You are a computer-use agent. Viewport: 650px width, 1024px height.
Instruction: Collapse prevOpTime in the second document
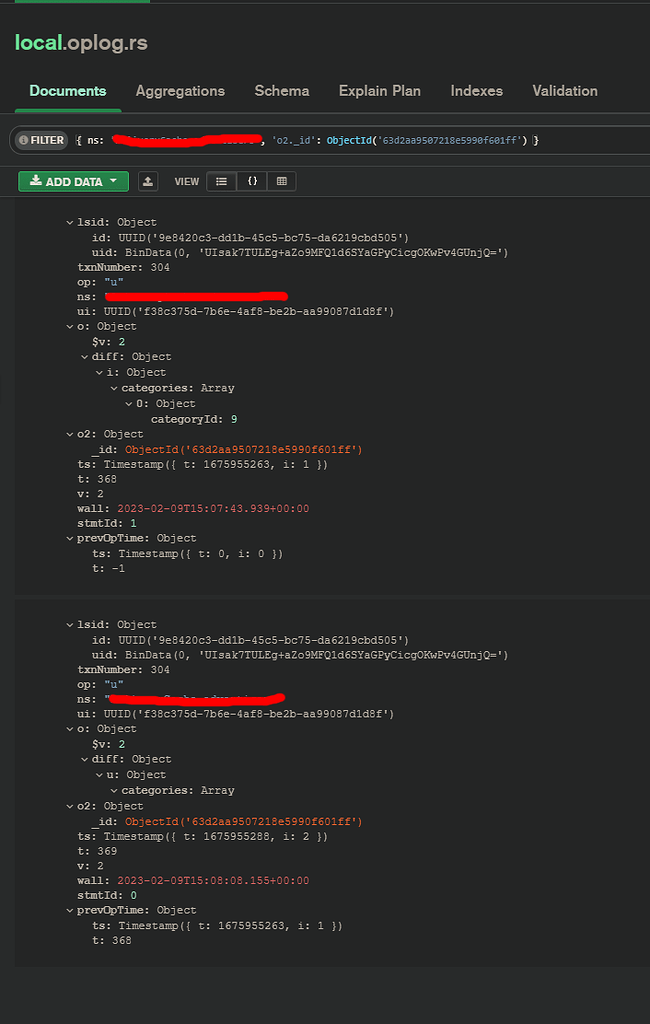69,911
